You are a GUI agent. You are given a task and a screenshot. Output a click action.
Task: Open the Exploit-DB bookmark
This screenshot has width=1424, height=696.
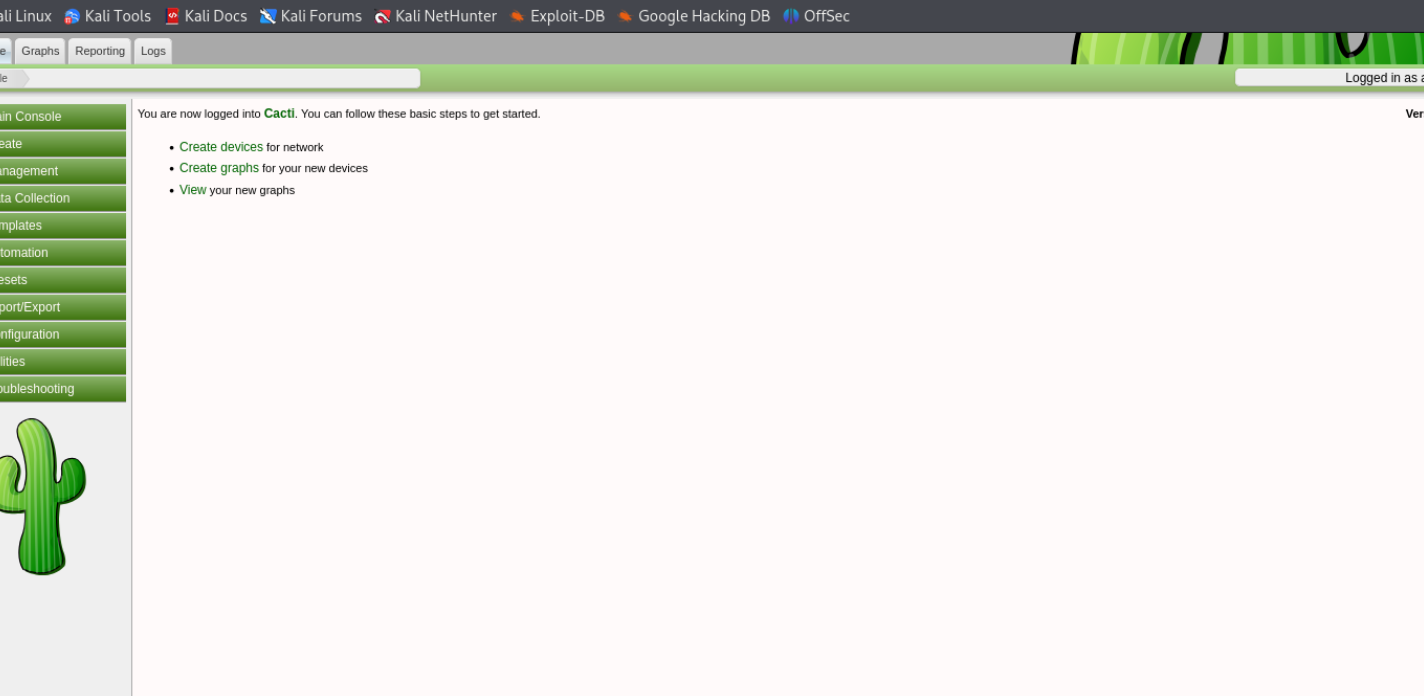(x=557, y=16)
